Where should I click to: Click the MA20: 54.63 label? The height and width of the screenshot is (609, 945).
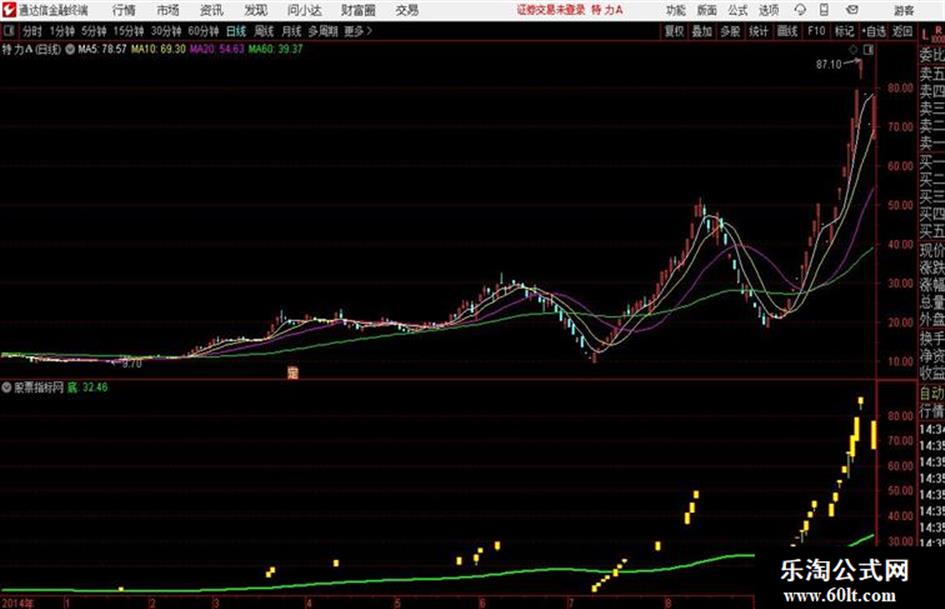[x=217, y=49]
